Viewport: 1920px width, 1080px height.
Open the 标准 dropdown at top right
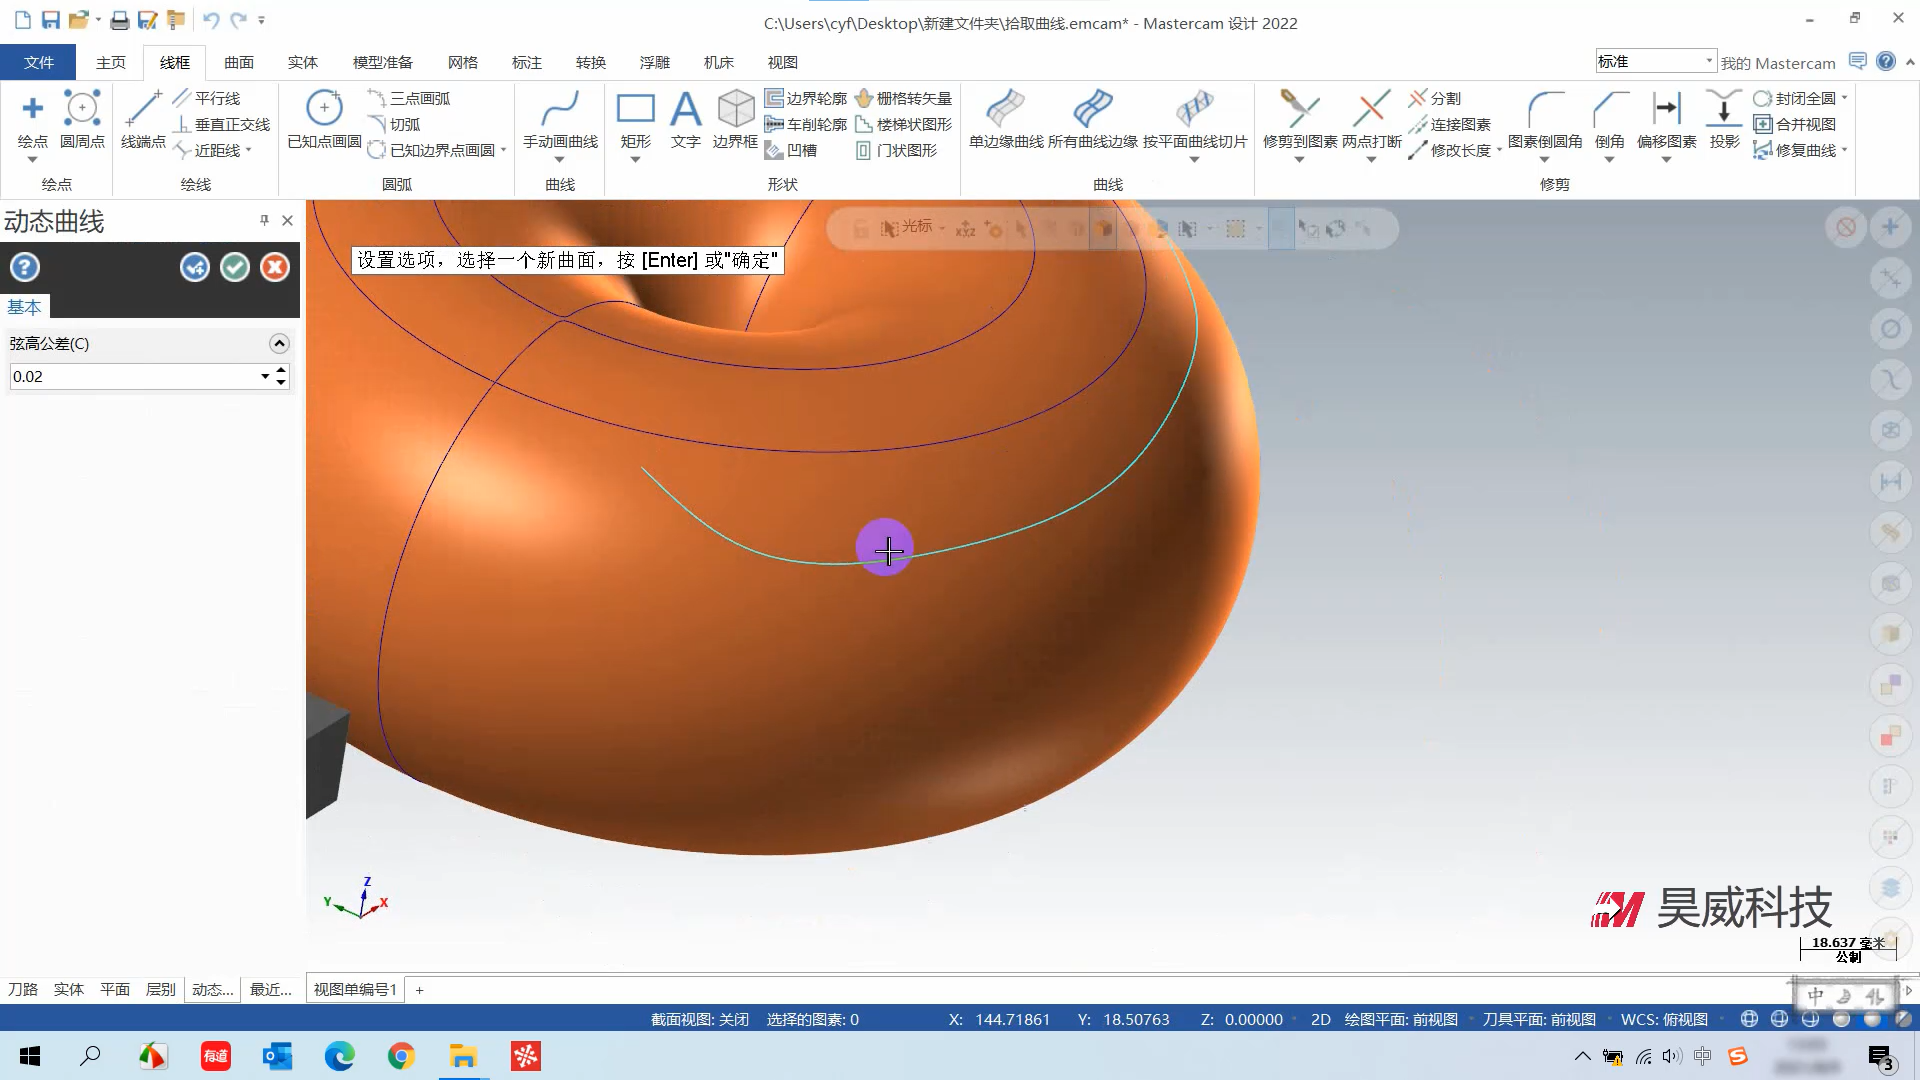click(1708, 61)
